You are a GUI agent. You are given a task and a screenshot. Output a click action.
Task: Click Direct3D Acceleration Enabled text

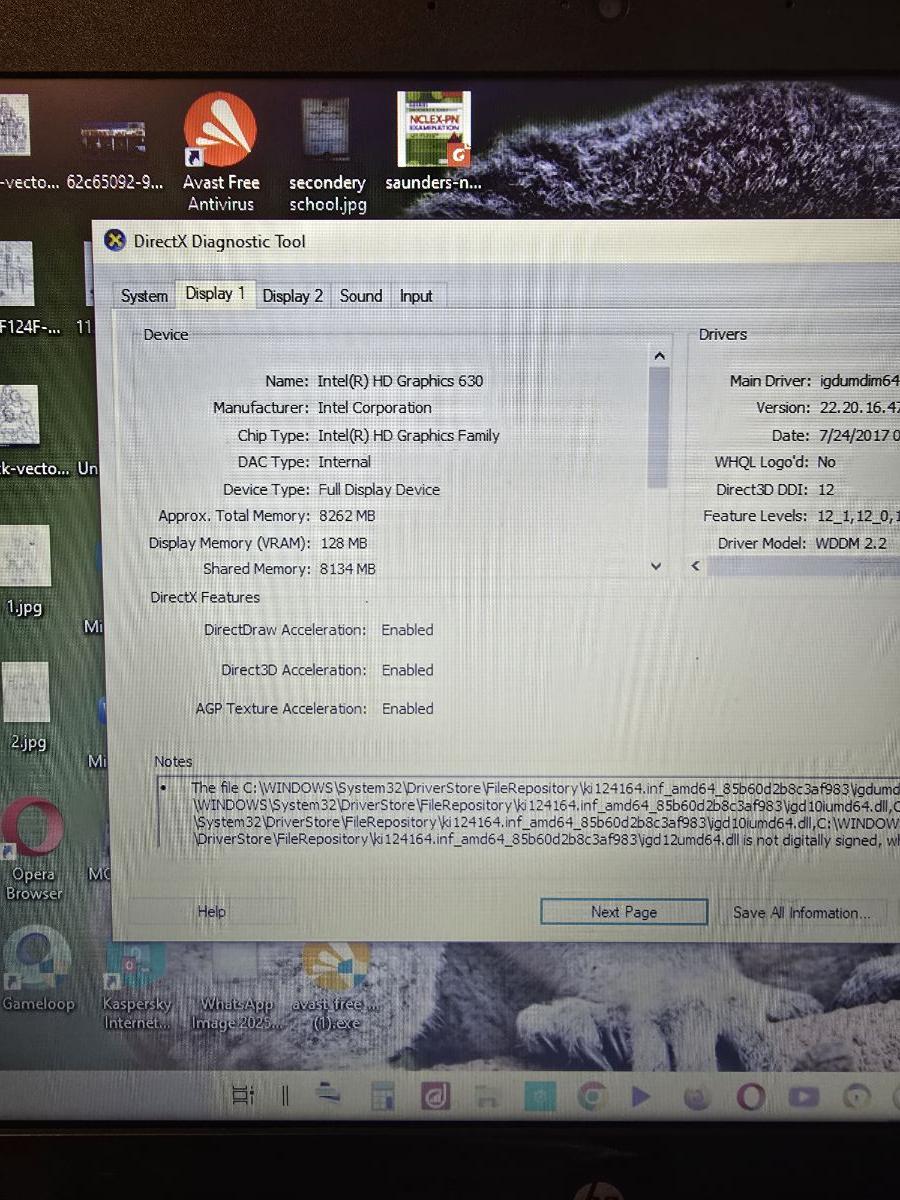pos(408,670)
